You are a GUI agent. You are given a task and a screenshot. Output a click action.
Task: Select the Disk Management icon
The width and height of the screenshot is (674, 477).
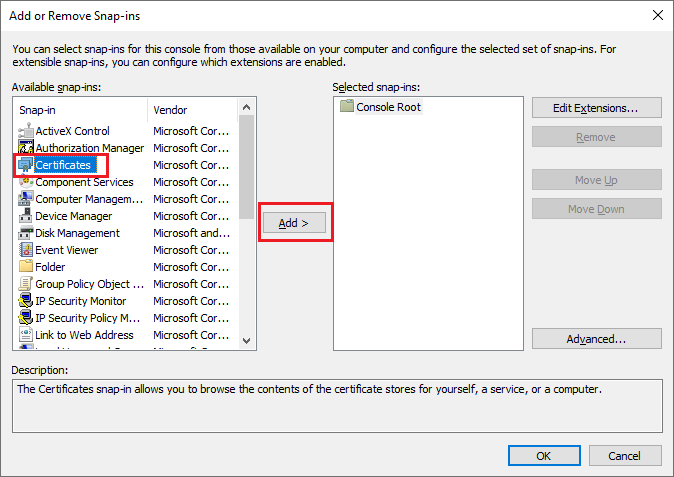click(26, 233)
